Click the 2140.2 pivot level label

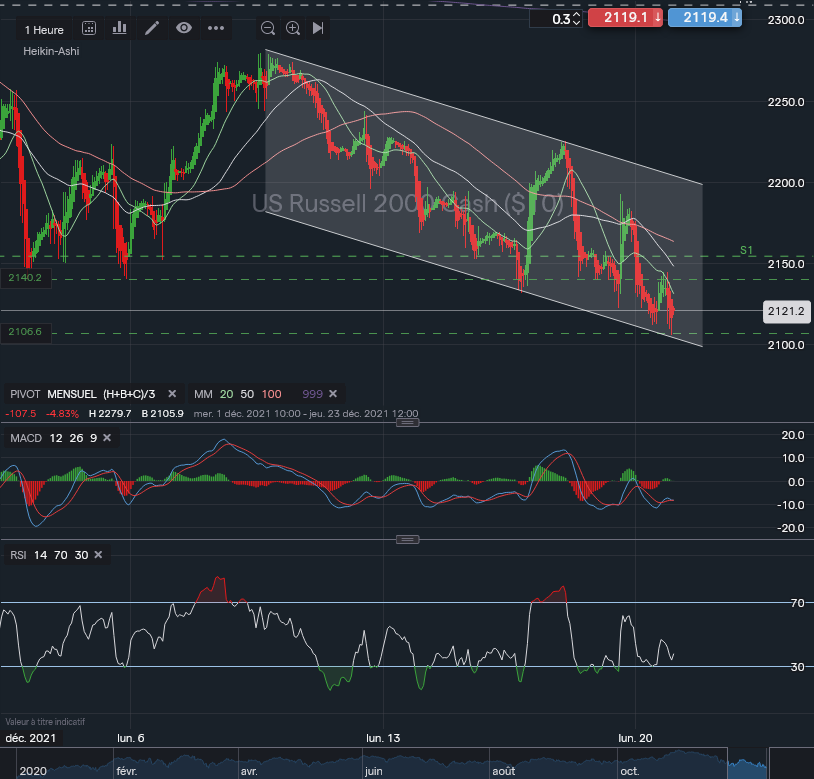[x=25, y=278]
